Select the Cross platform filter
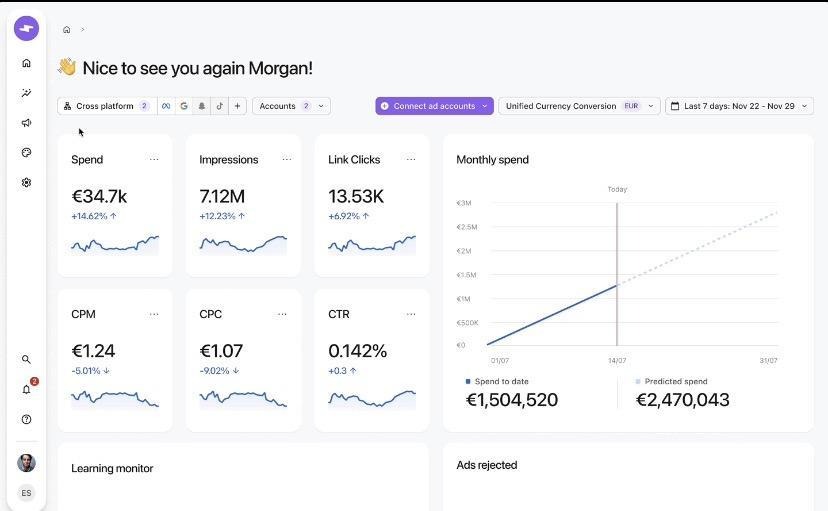The height and width of the screenshot is (511, 828). 107,106
